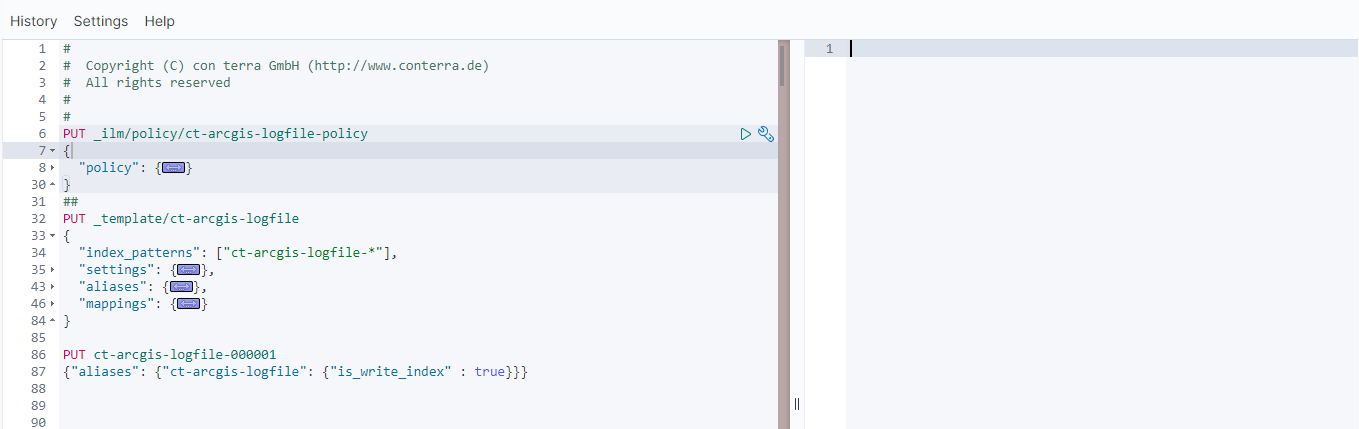1359x429 pixels.
Task: Click the folded placeholder badge after "mappings"
Action: pos(189,304)
